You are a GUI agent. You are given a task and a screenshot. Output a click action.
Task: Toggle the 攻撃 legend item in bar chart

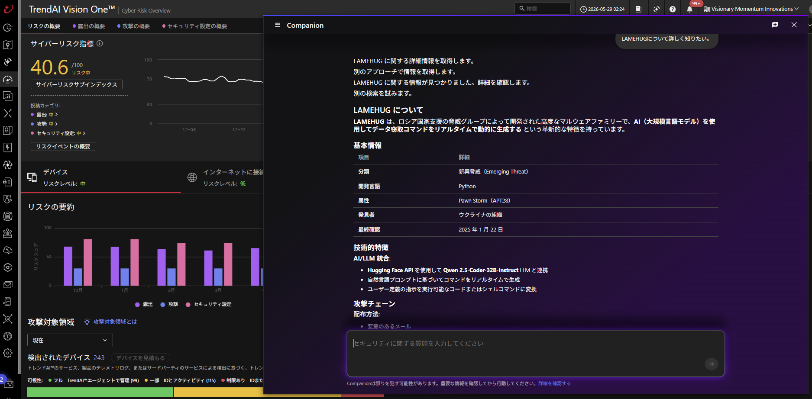[169, 304]
